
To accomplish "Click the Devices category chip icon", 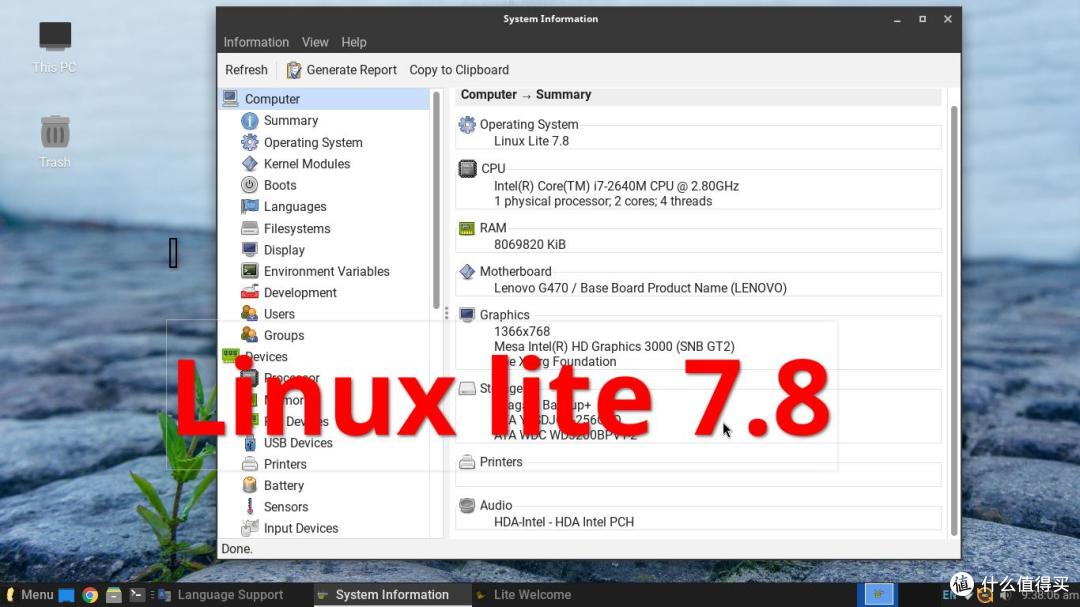I will click(230, 356).
